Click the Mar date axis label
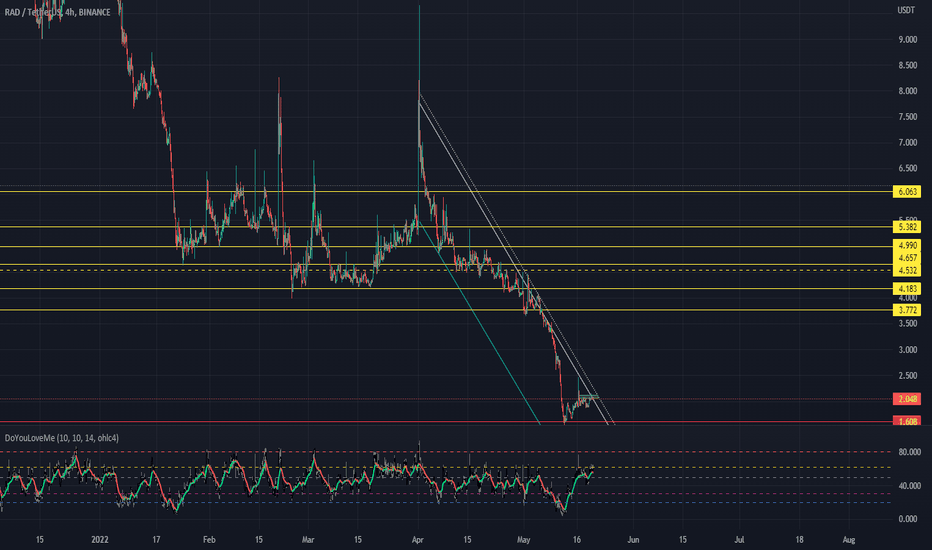This screenshot has height=550, width=932. pyautogui.click(x=307, y=540)
